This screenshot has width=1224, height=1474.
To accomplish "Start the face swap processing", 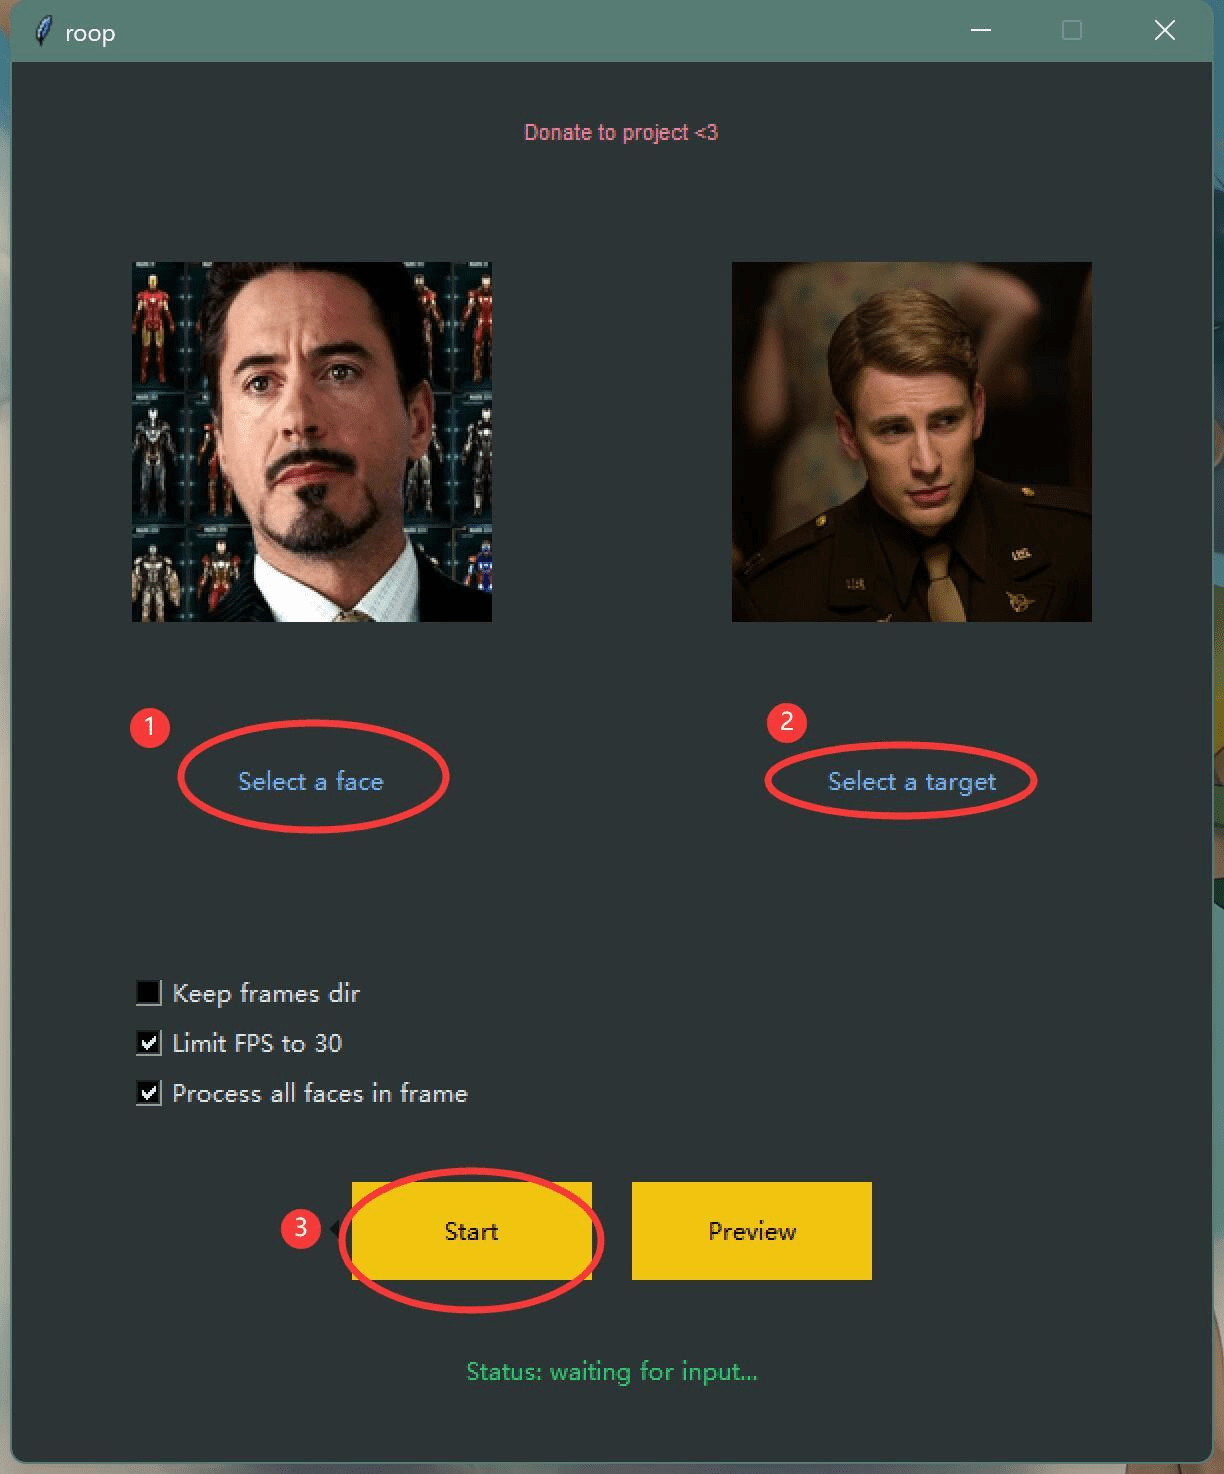I will click(x=472, y=1231).
